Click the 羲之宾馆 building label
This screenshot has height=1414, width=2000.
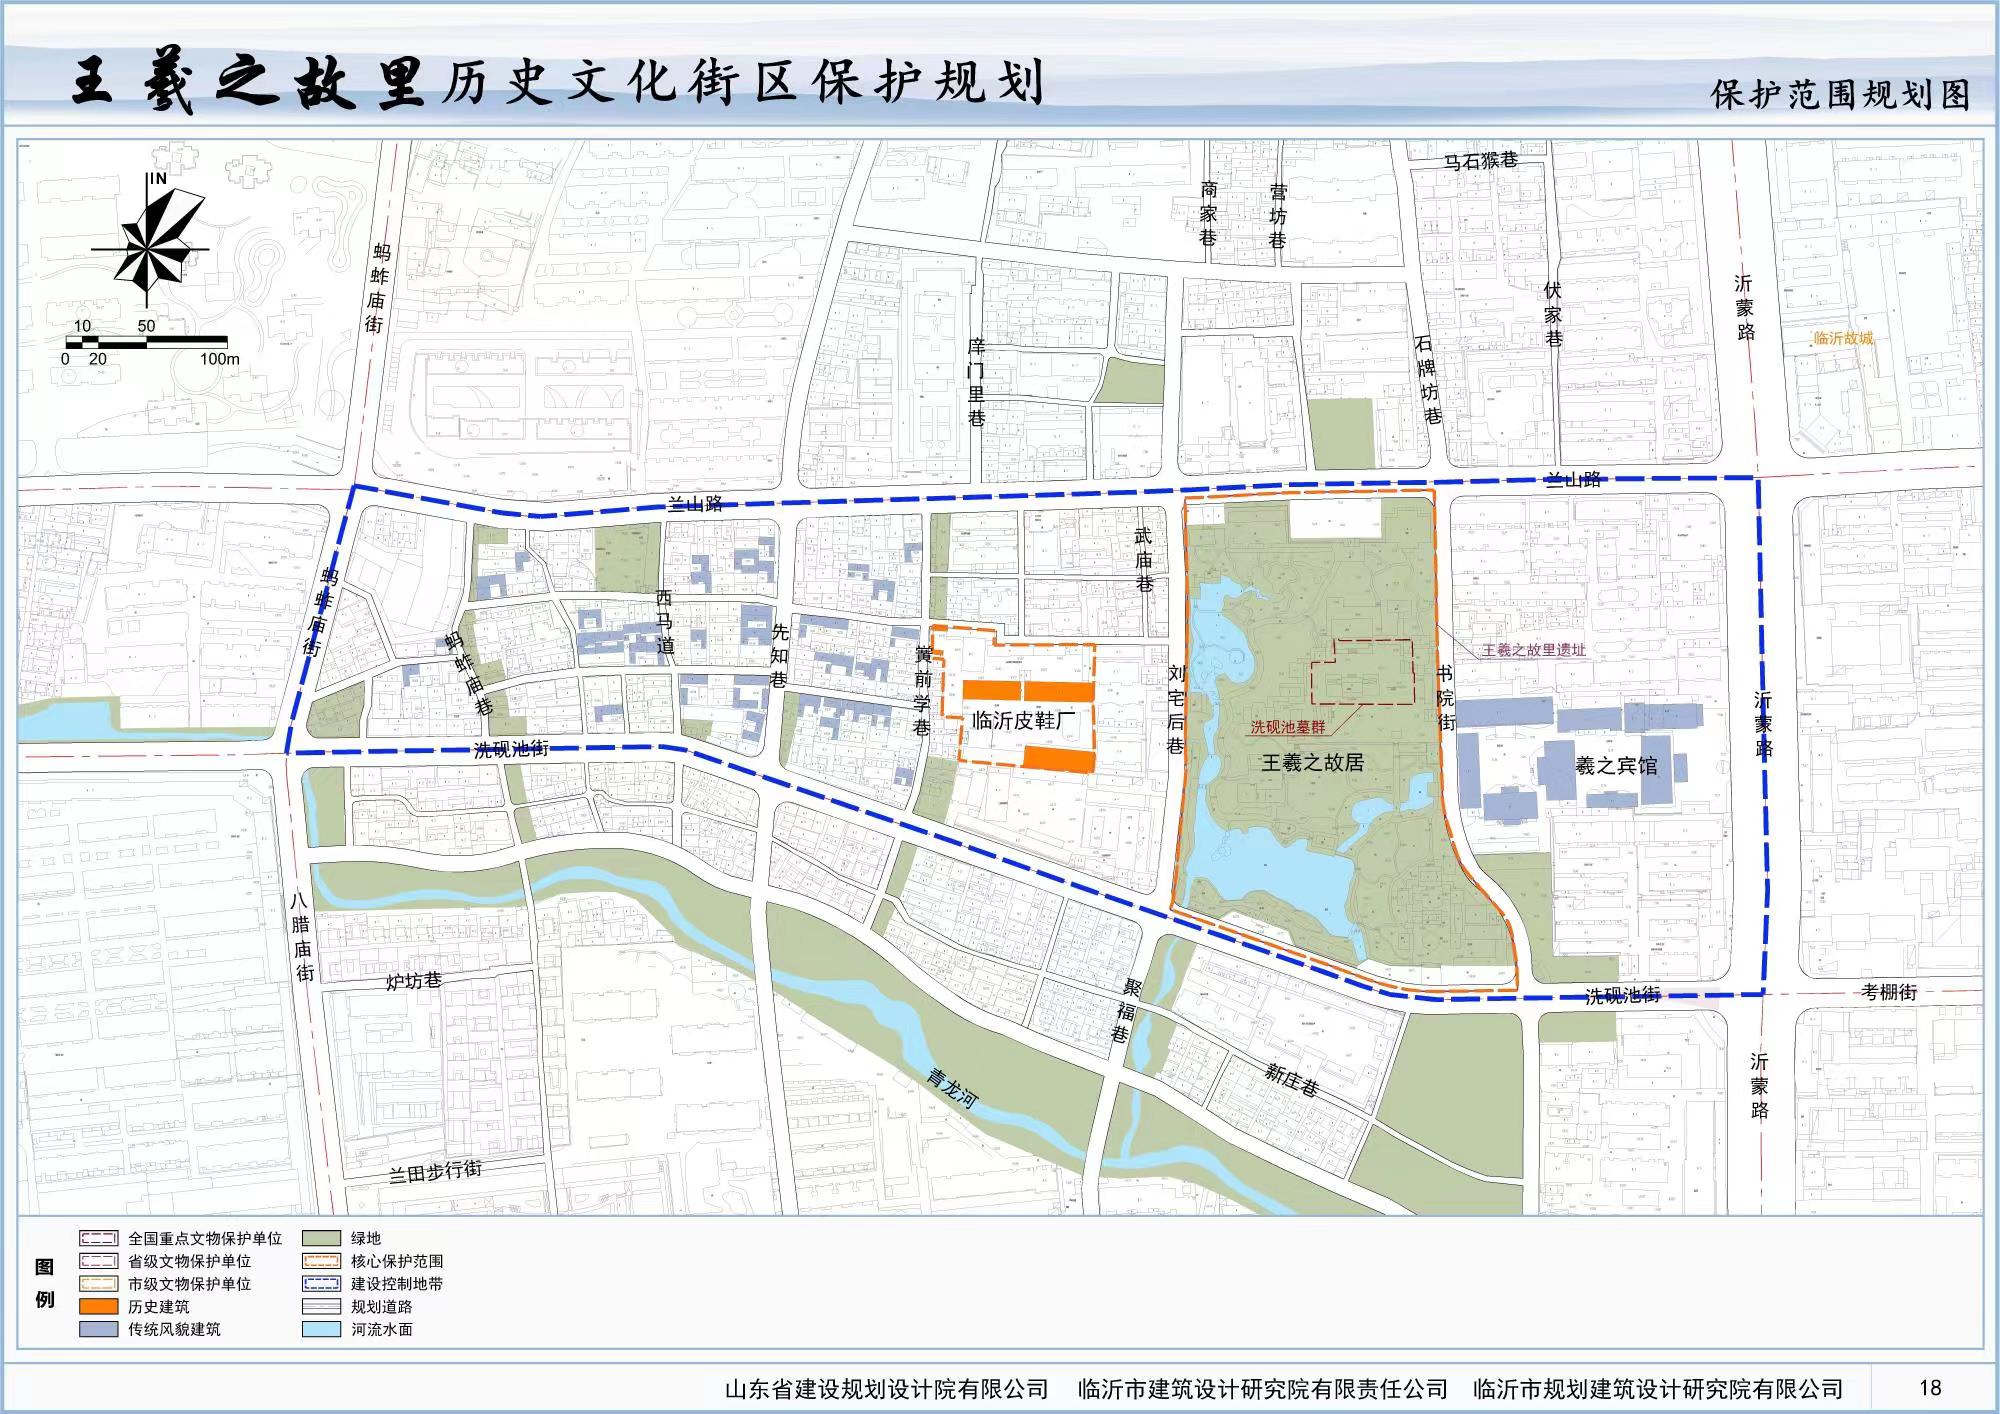[1616, 766]
